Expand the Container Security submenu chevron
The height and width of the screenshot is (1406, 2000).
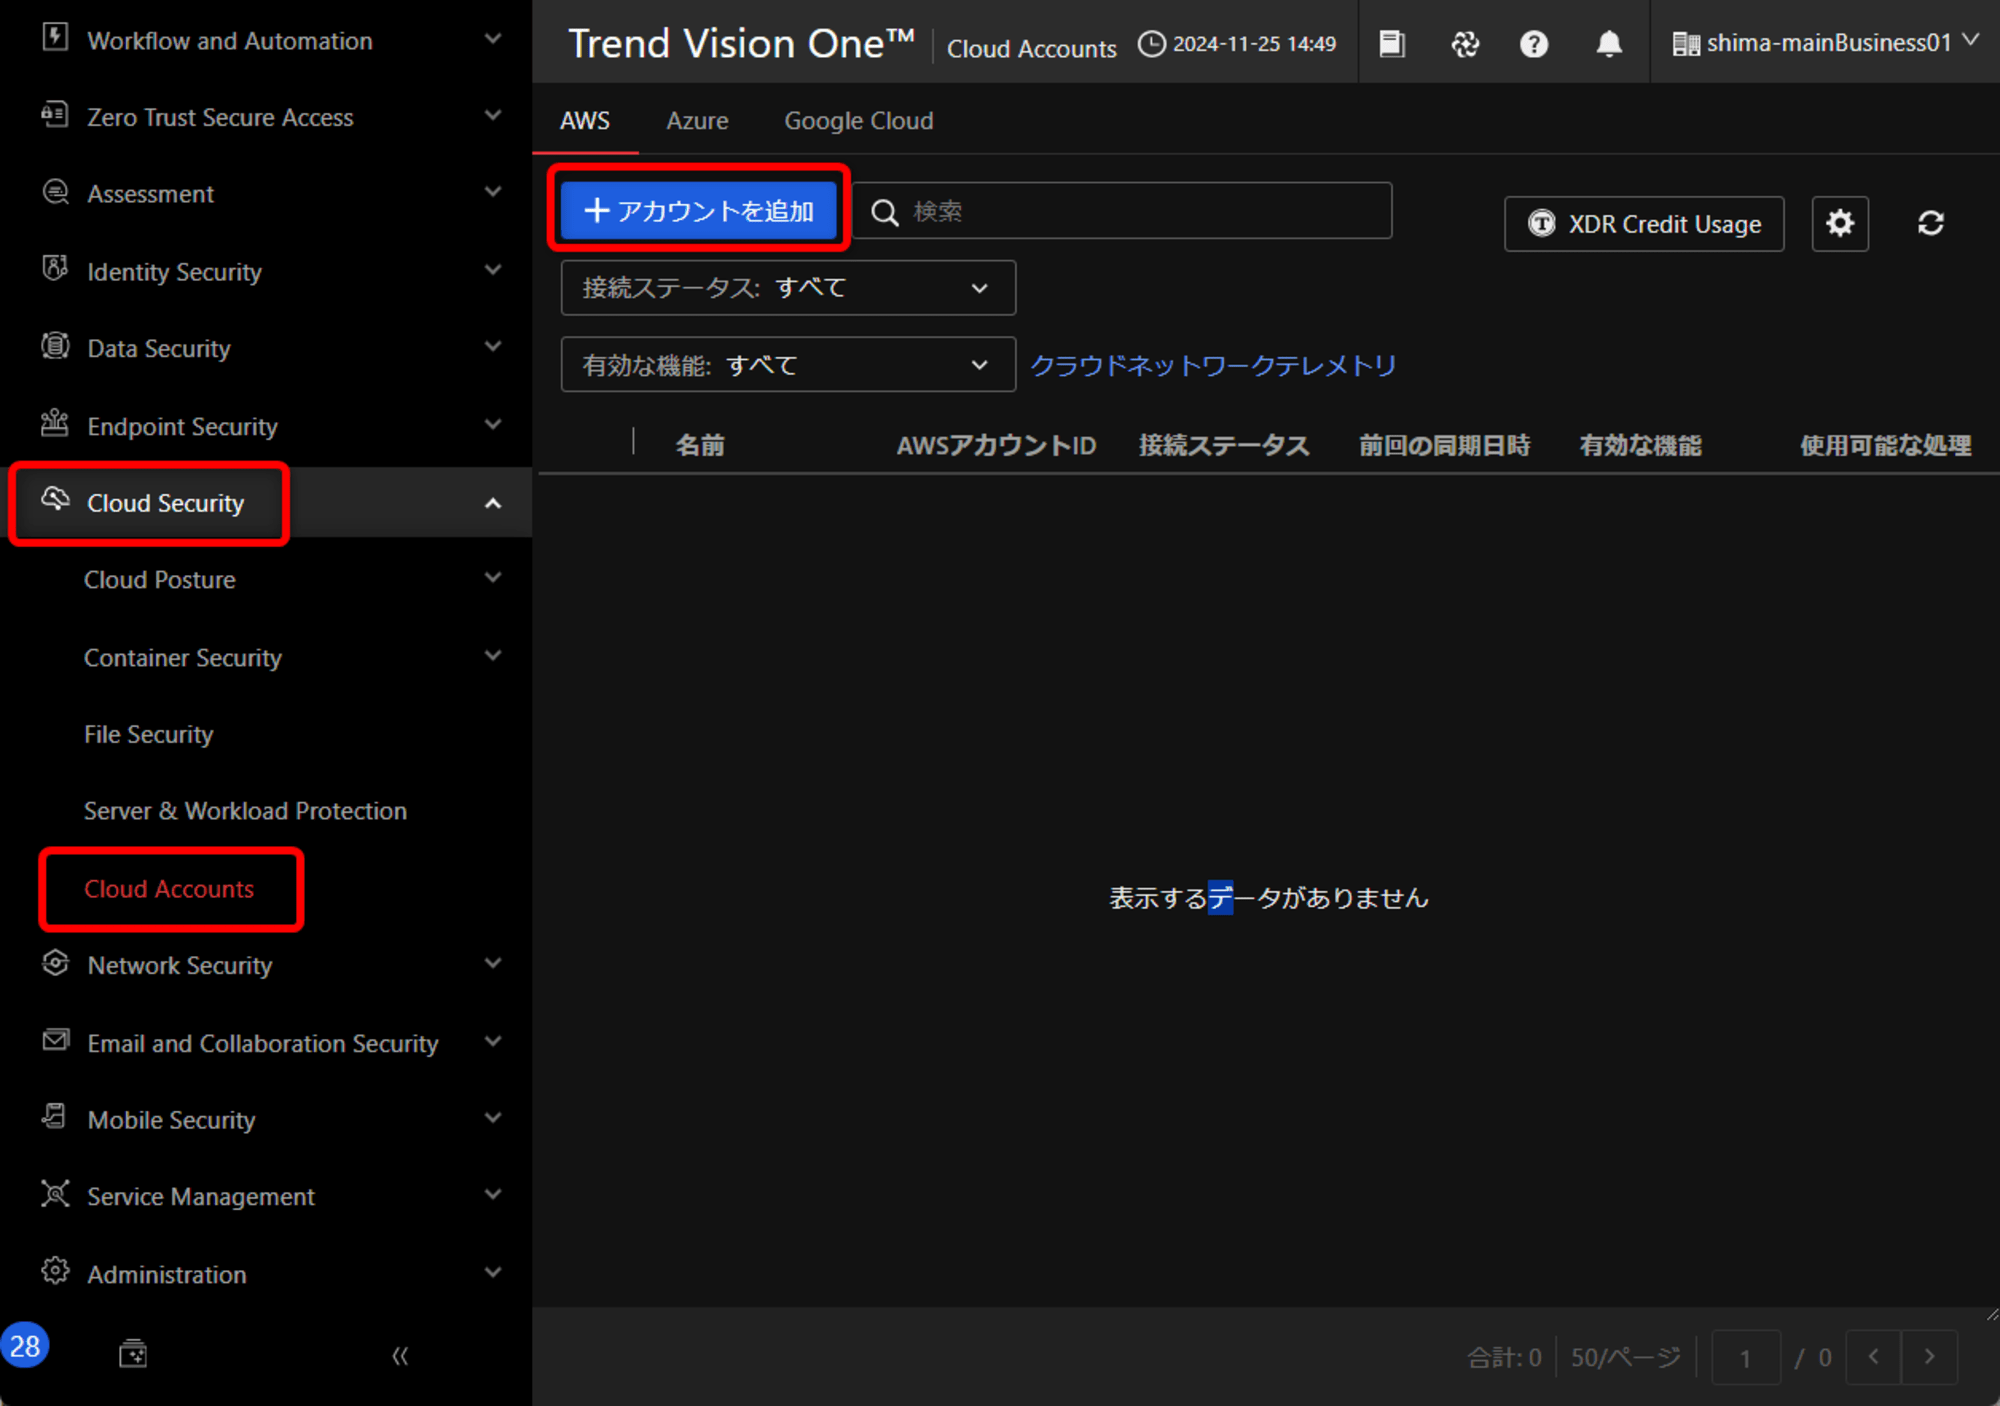point(493,656)
